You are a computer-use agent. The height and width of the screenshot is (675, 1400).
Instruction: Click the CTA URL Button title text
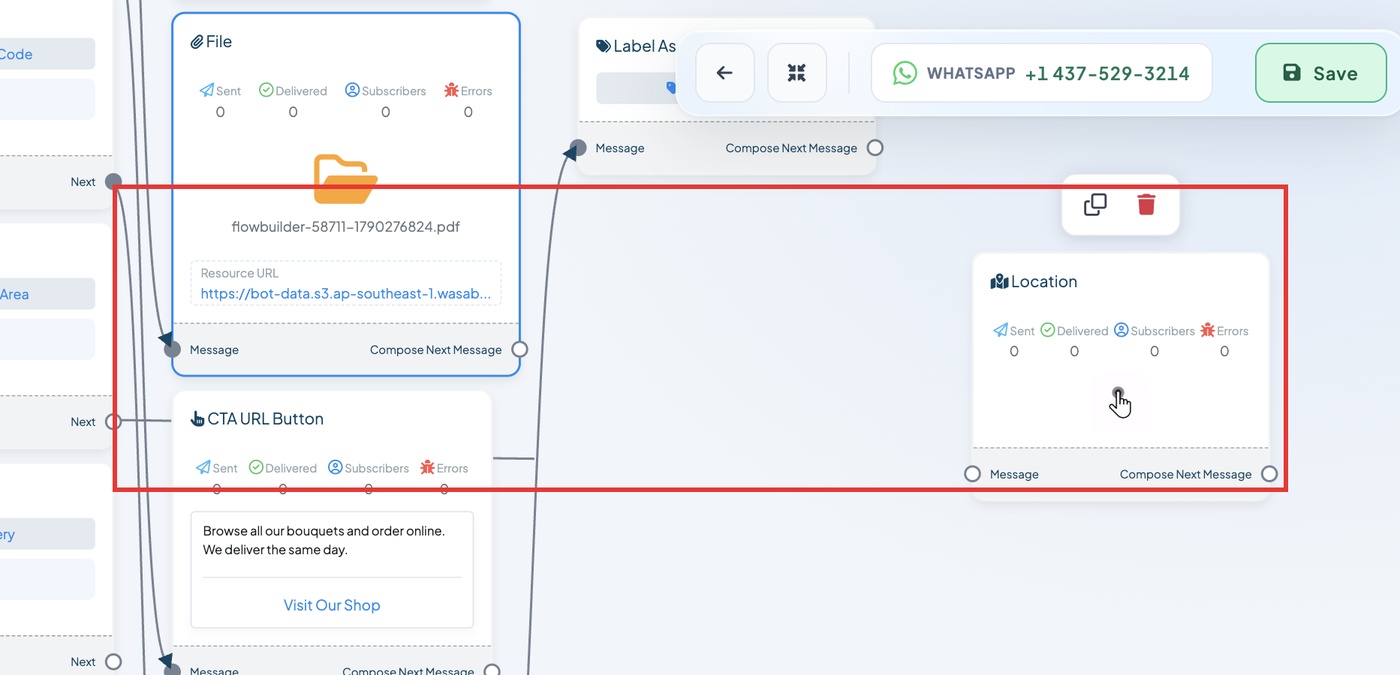tap(266, 419)
